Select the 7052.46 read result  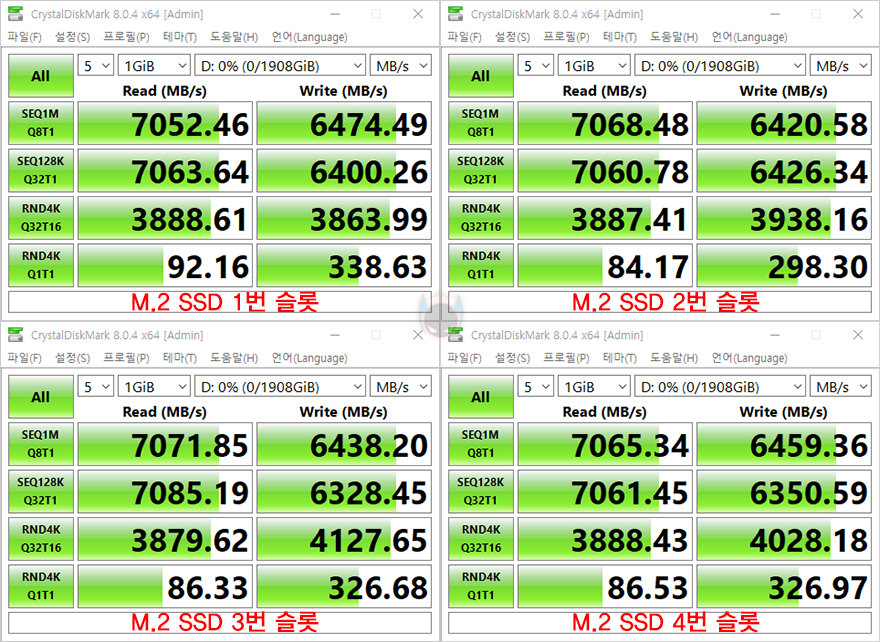click(165, 123)
